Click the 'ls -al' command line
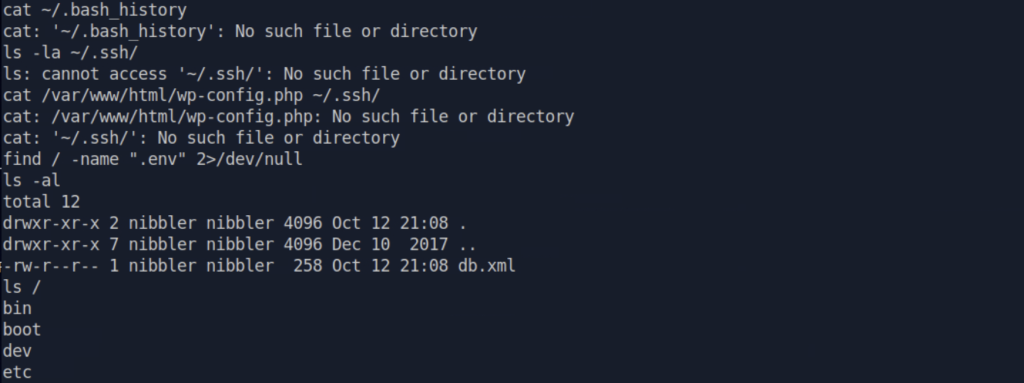Image resolution: width=1024 pixels, height=383 pixels. (x=31, y=181)
